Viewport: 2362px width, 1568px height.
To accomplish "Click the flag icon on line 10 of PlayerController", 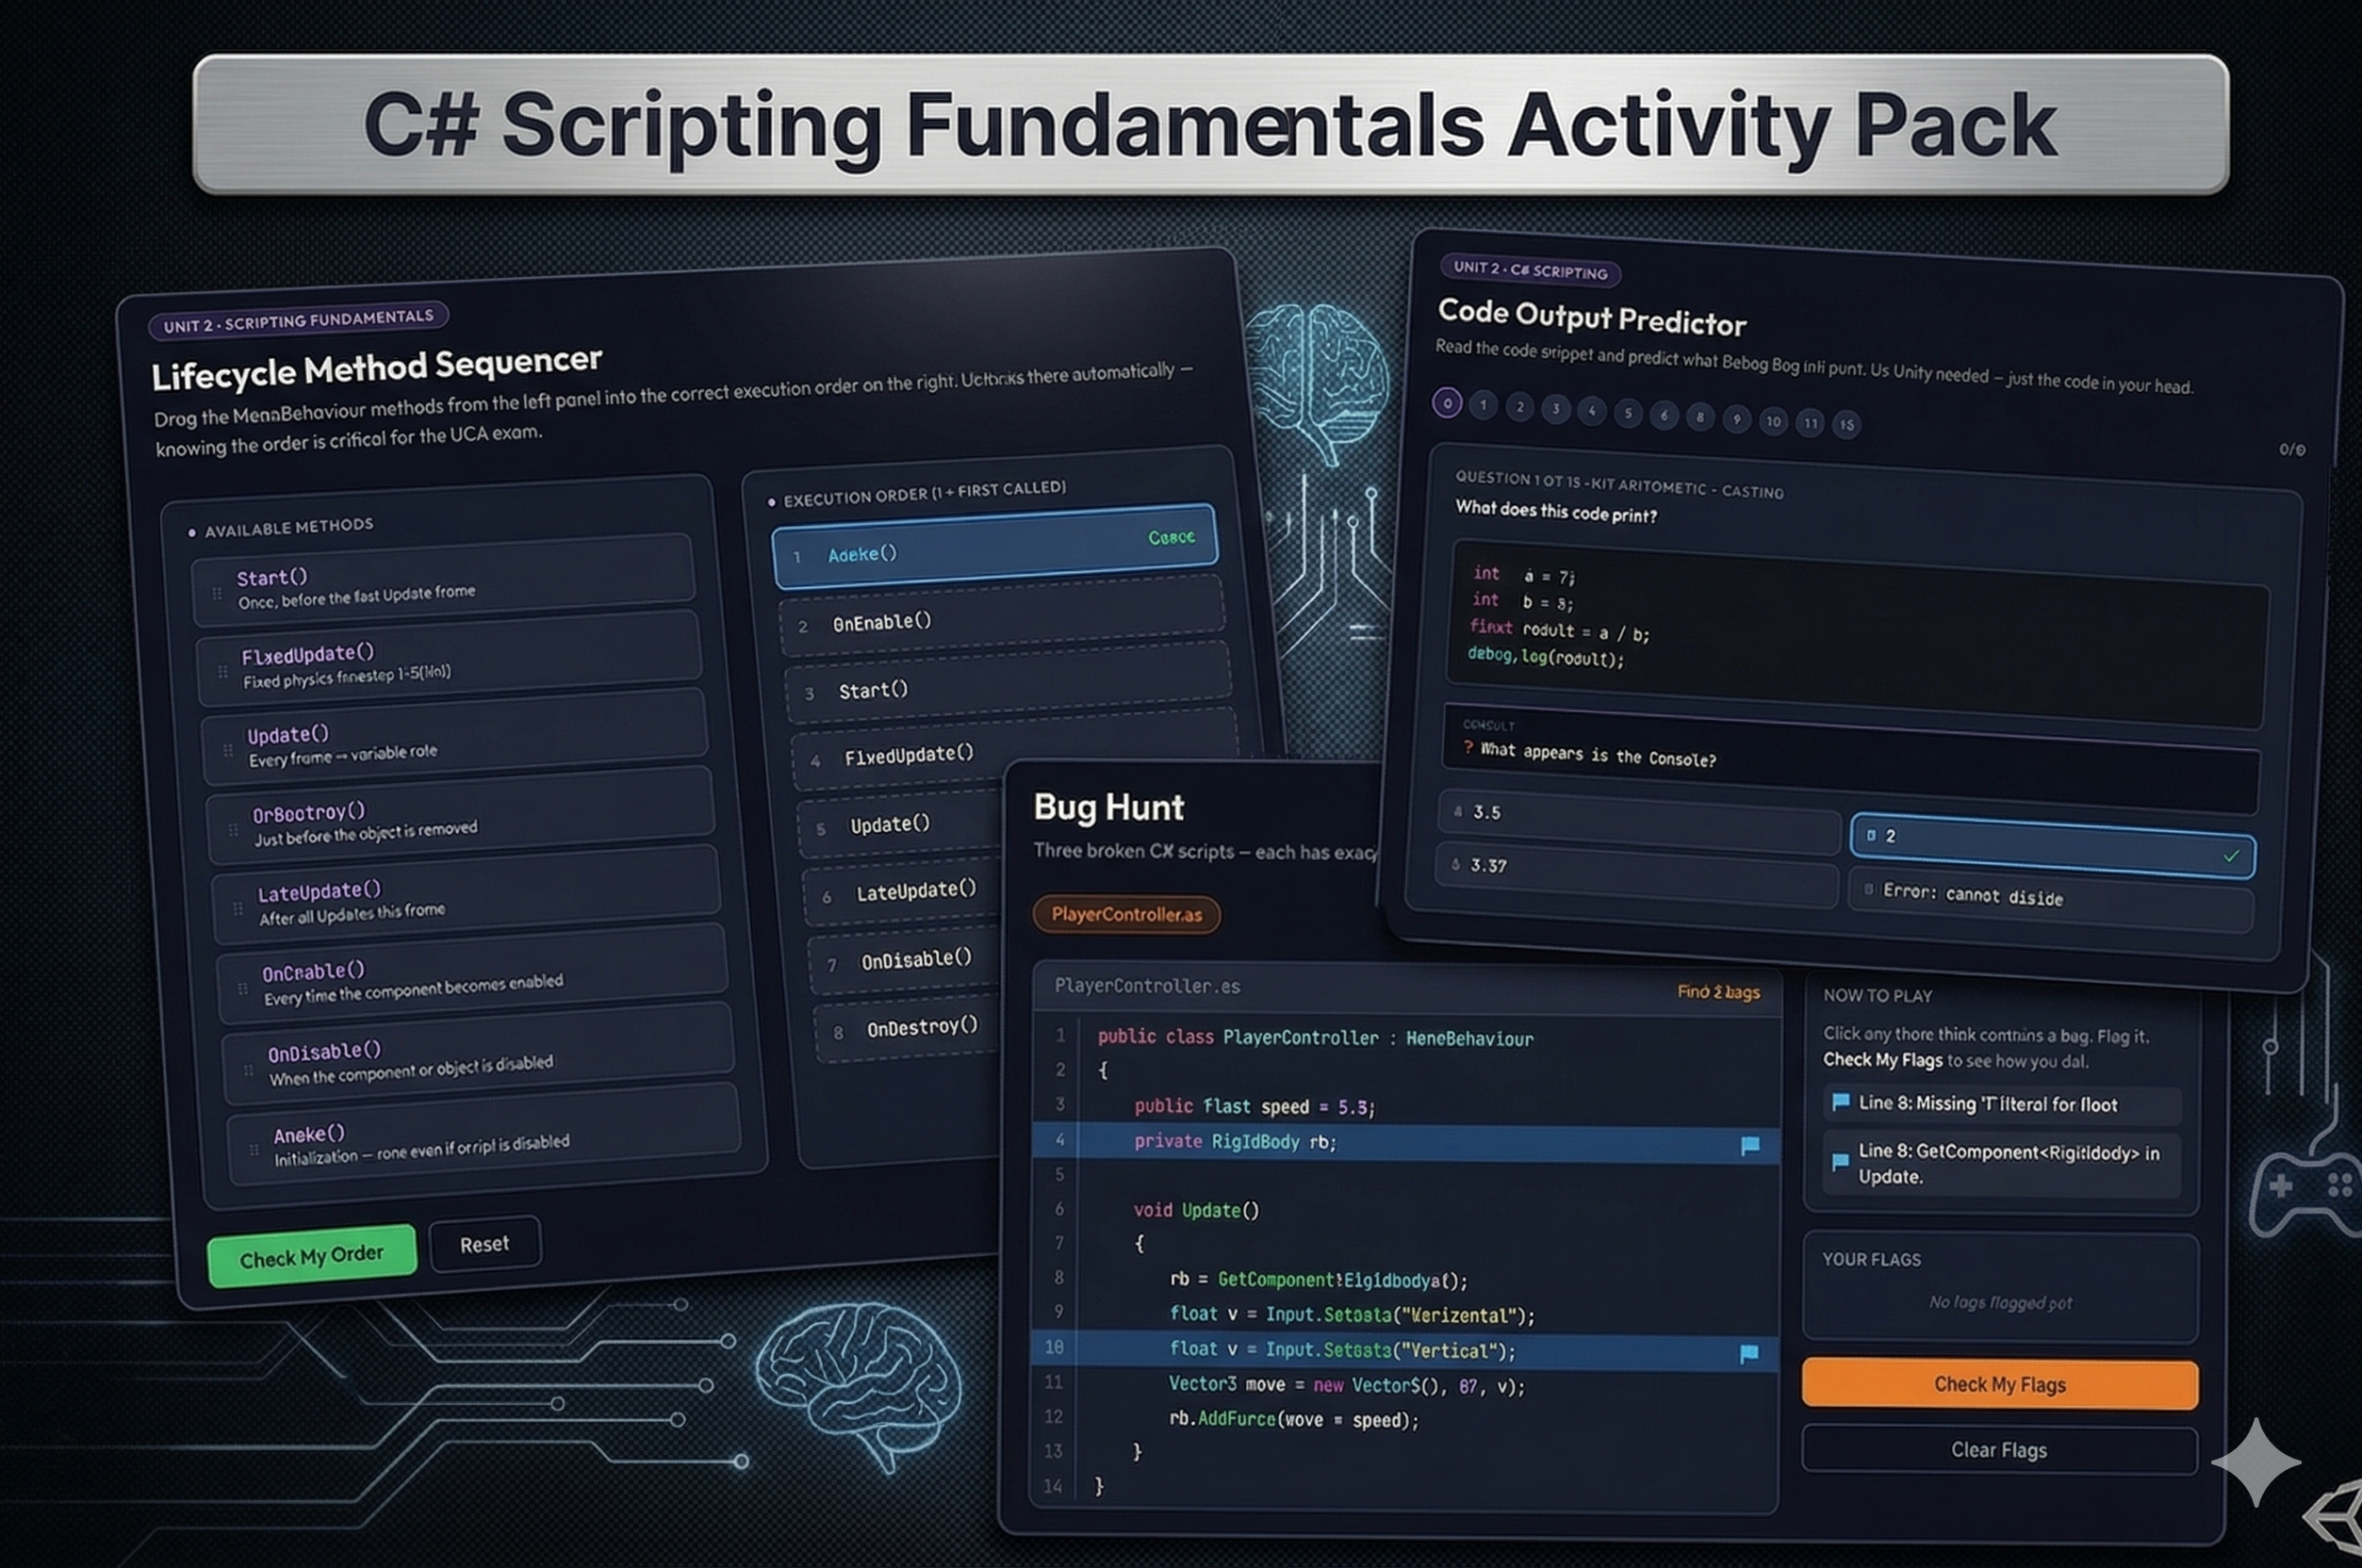I will coord(1749,1351).
